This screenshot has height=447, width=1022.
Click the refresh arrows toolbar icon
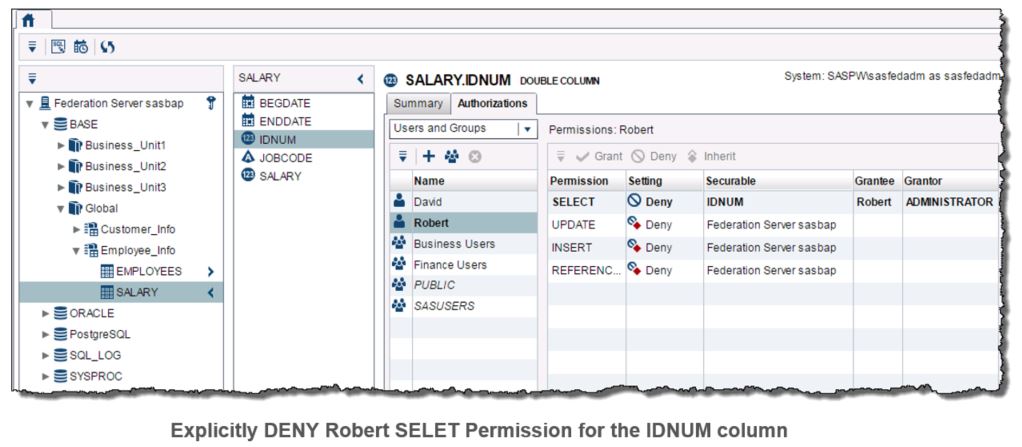[103, 46]
